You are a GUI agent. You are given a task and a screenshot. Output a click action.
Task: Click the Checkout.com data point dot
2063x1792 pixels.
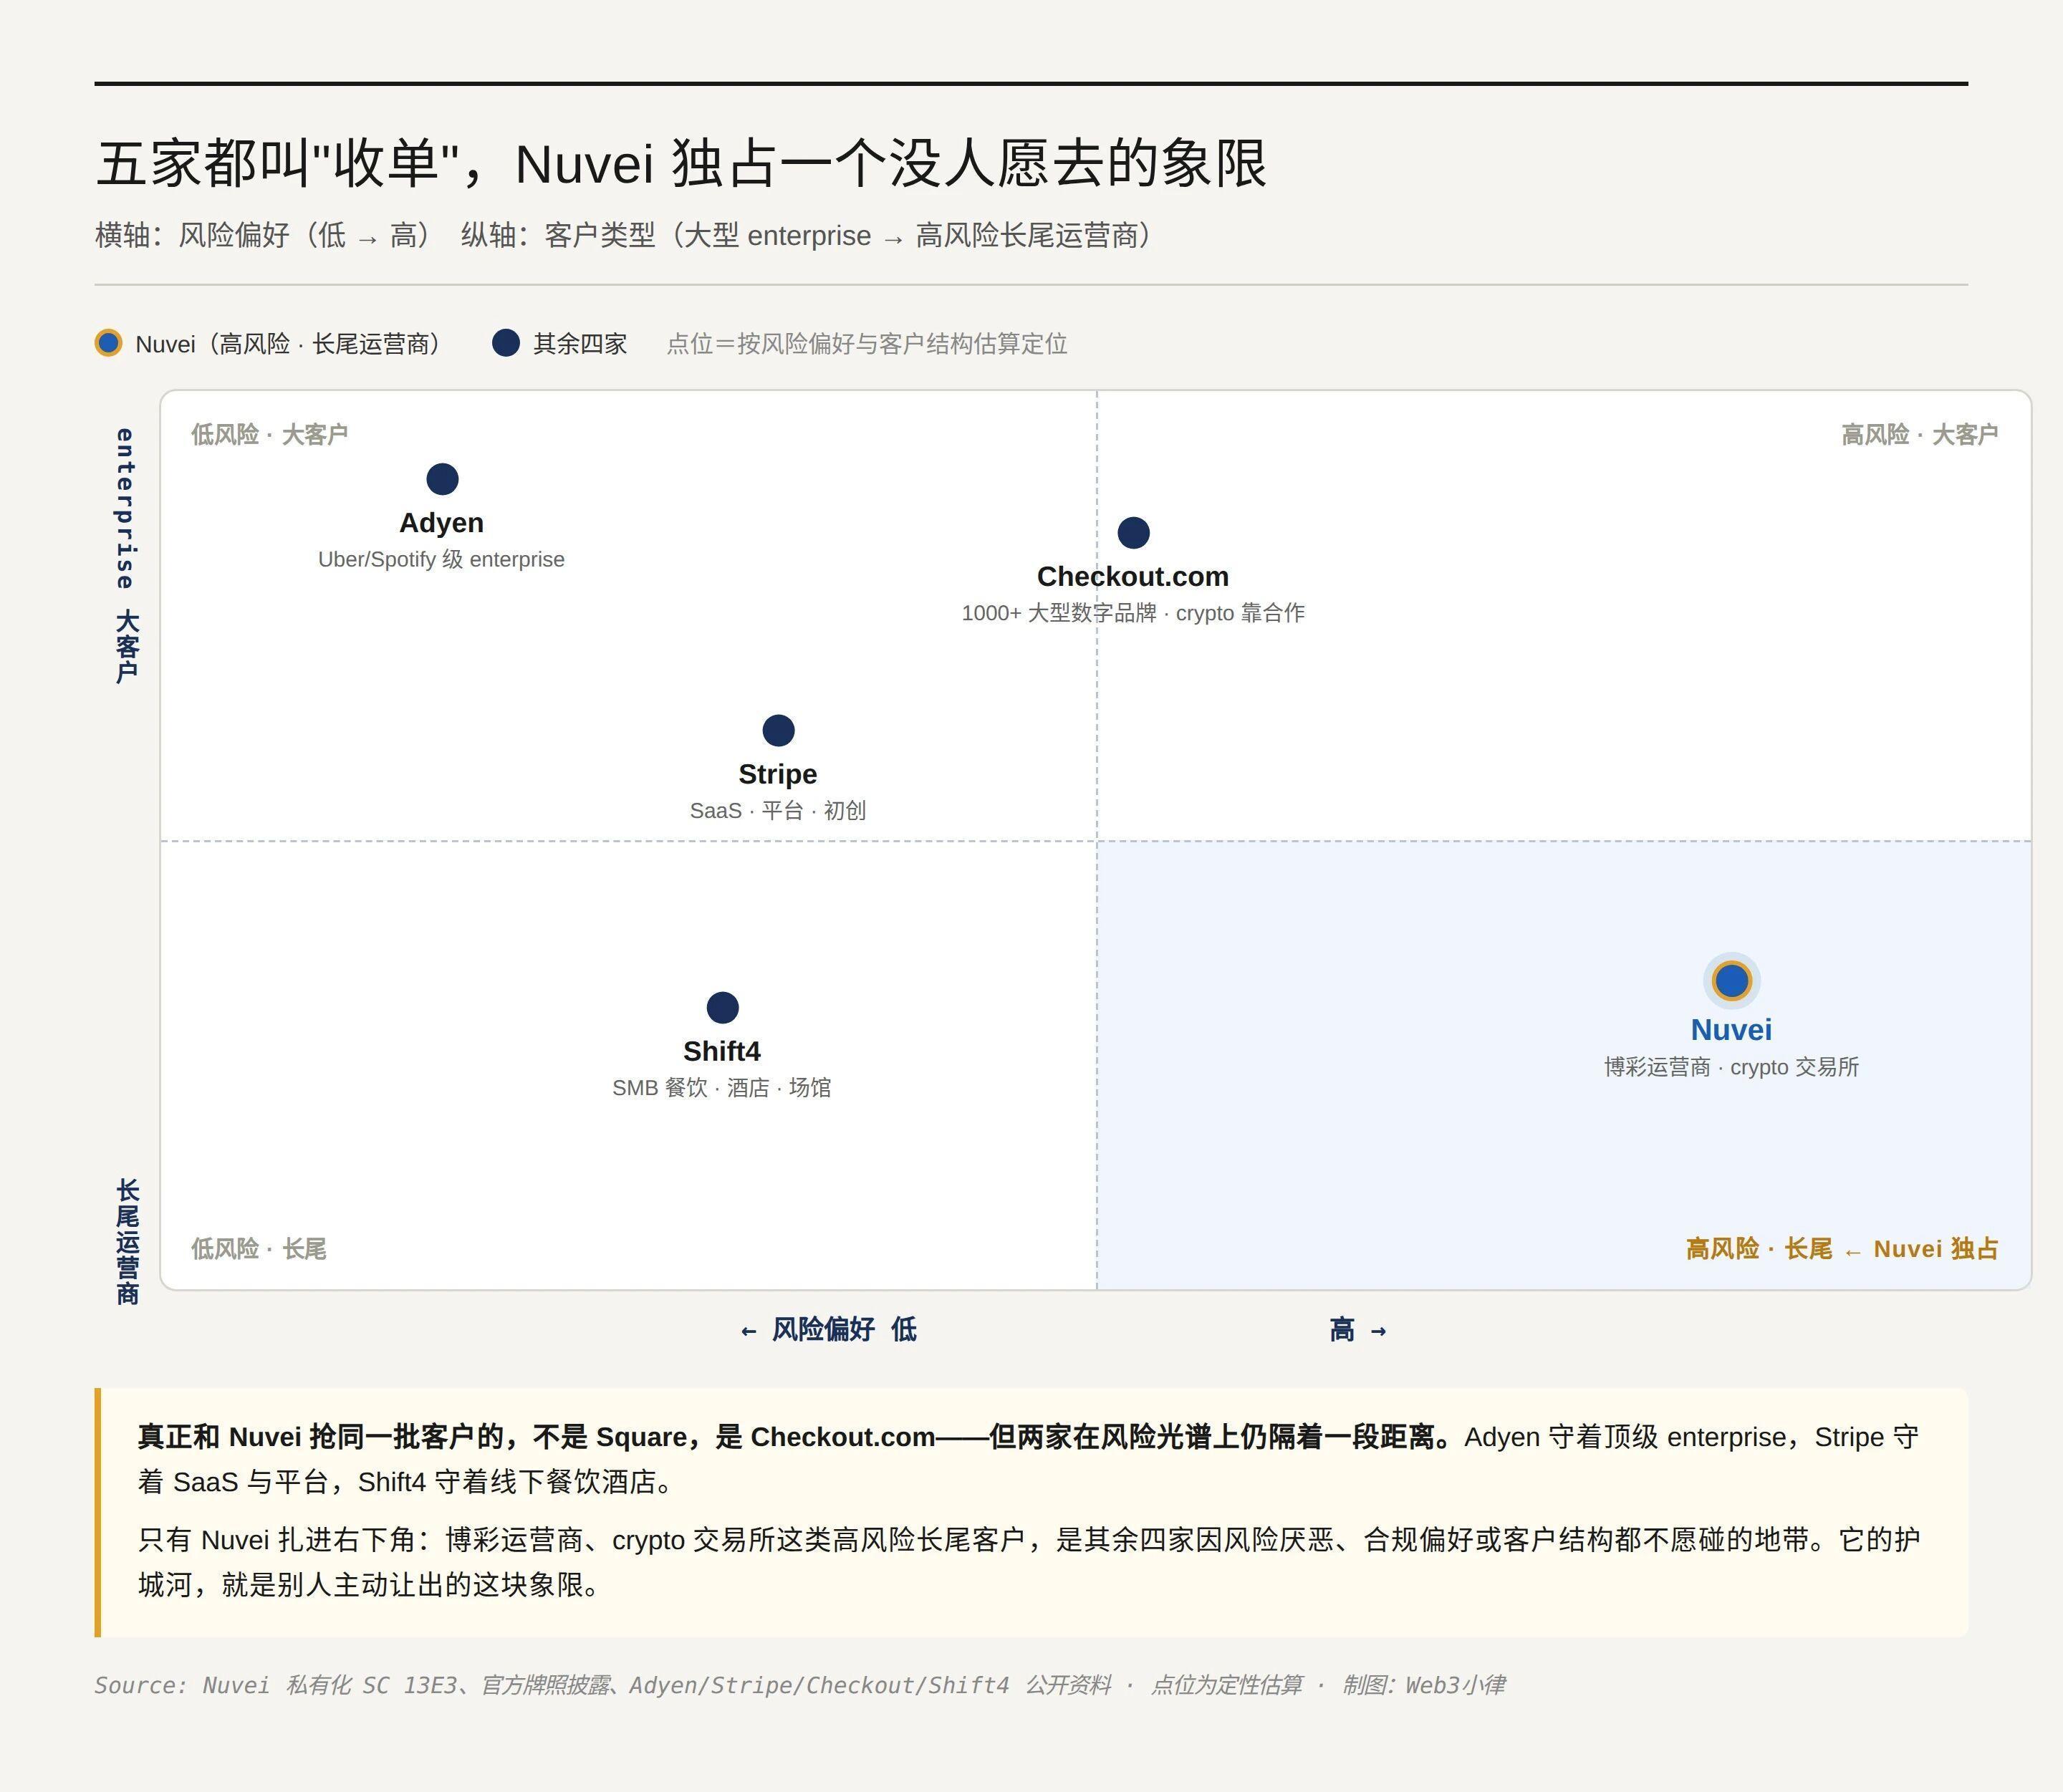(x=1133, y=532)
